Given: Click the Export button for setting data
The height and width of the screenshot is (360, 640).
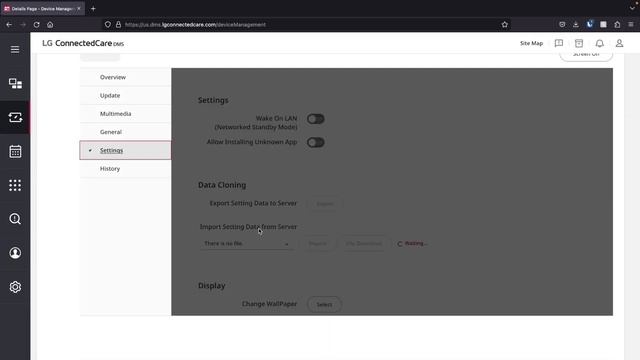Looking at the screenshot, I should pyautogui.click(x=325, y=204).
